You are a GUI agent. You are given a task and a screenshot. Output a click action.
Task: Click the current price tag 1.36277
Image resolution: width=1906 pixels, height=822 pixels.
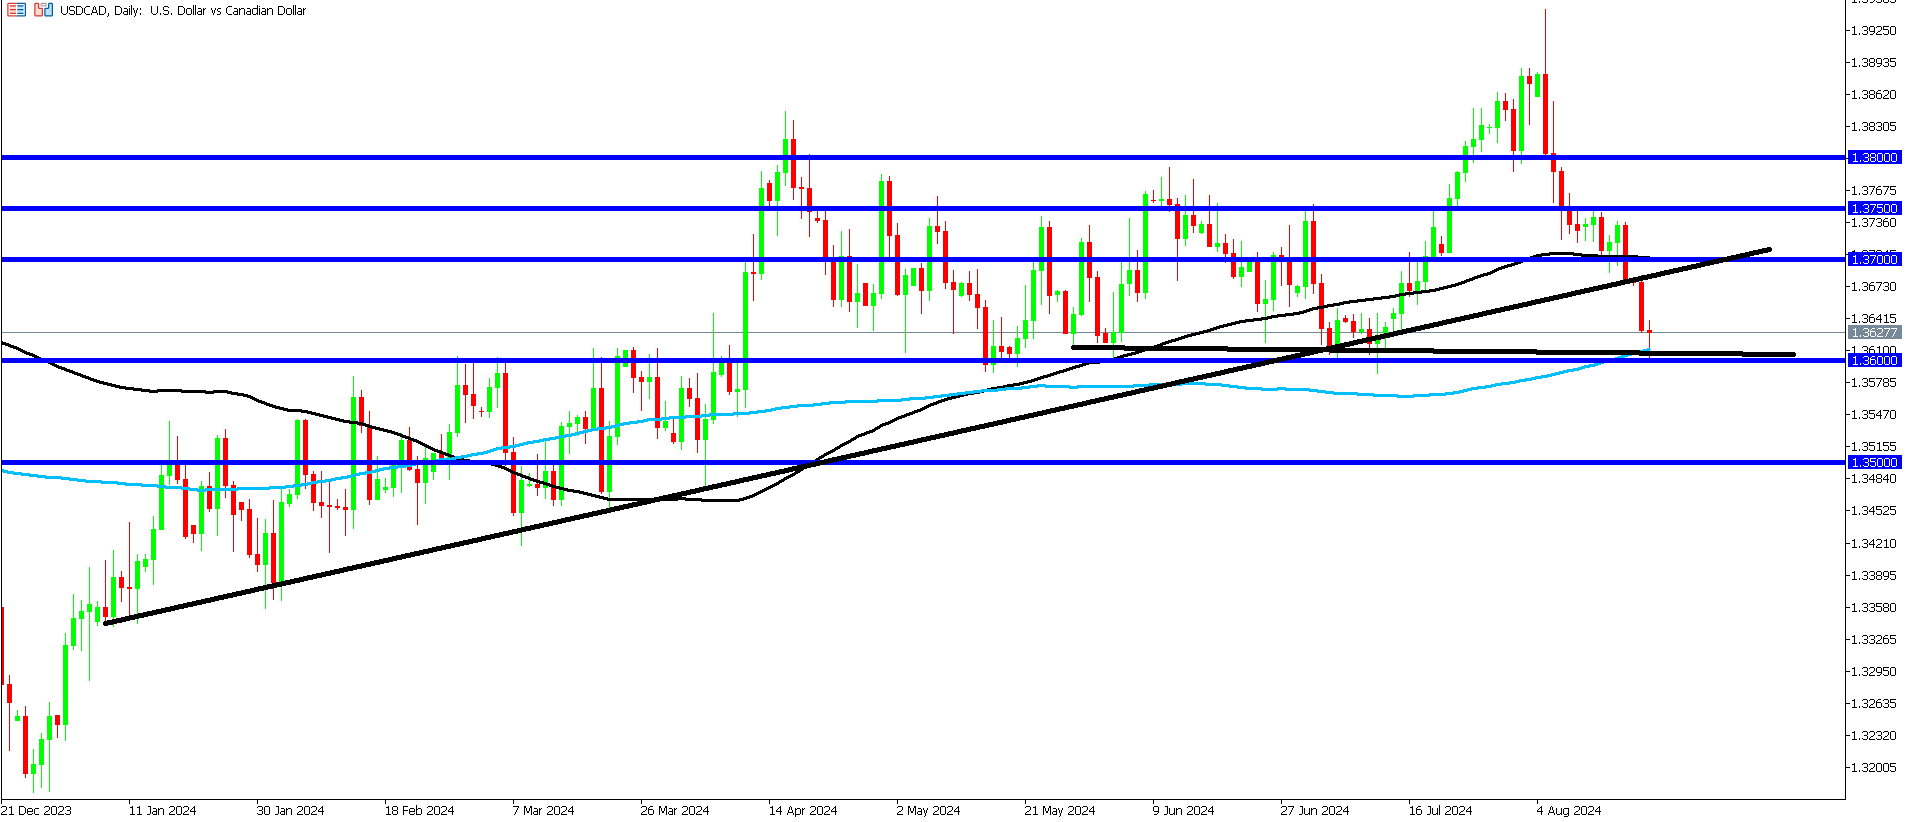[1874, 333]
